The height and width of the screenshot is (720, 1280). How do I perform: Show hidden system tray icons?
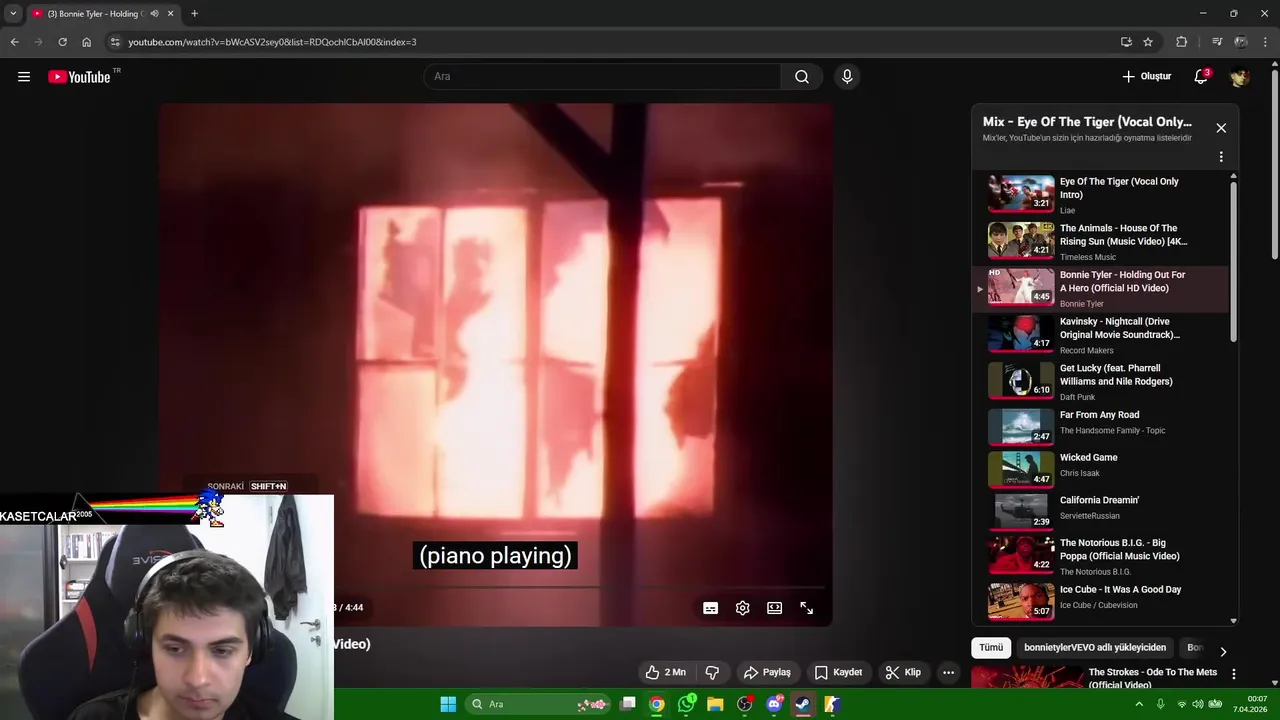point(1138,704)
